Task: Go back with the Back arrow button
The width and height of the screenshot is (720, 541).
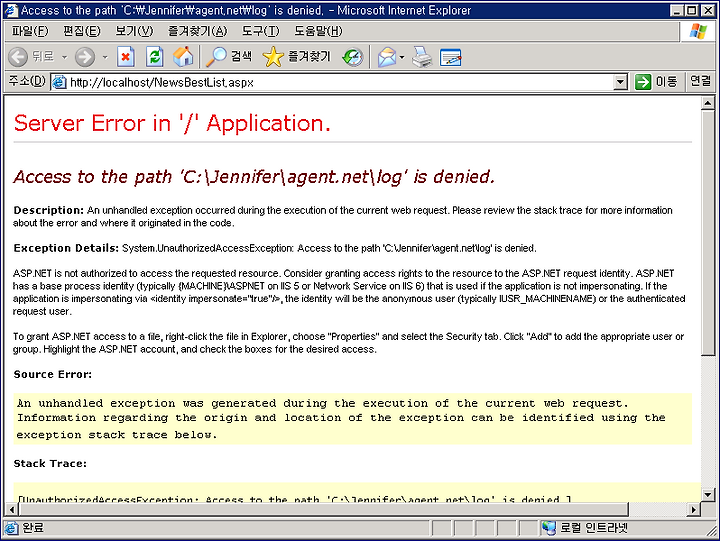Action: point(18,57)
